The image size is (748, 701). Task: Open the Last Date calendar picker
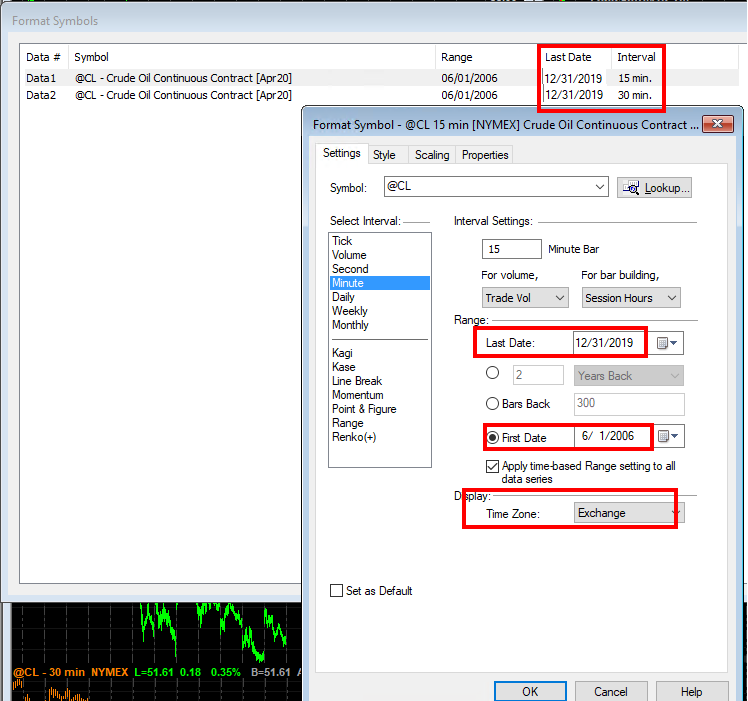(x=668, y=343)
